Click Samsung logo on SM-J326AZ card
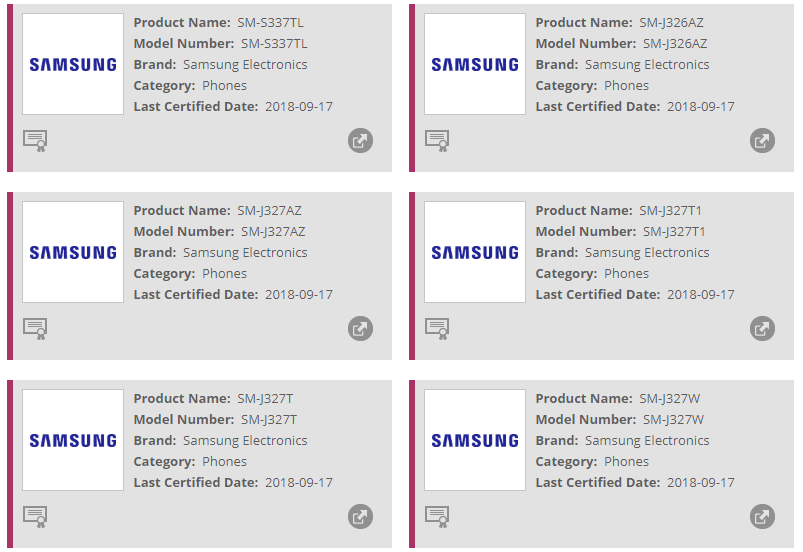The image size is (803, 552). click(x=475, y=64)
